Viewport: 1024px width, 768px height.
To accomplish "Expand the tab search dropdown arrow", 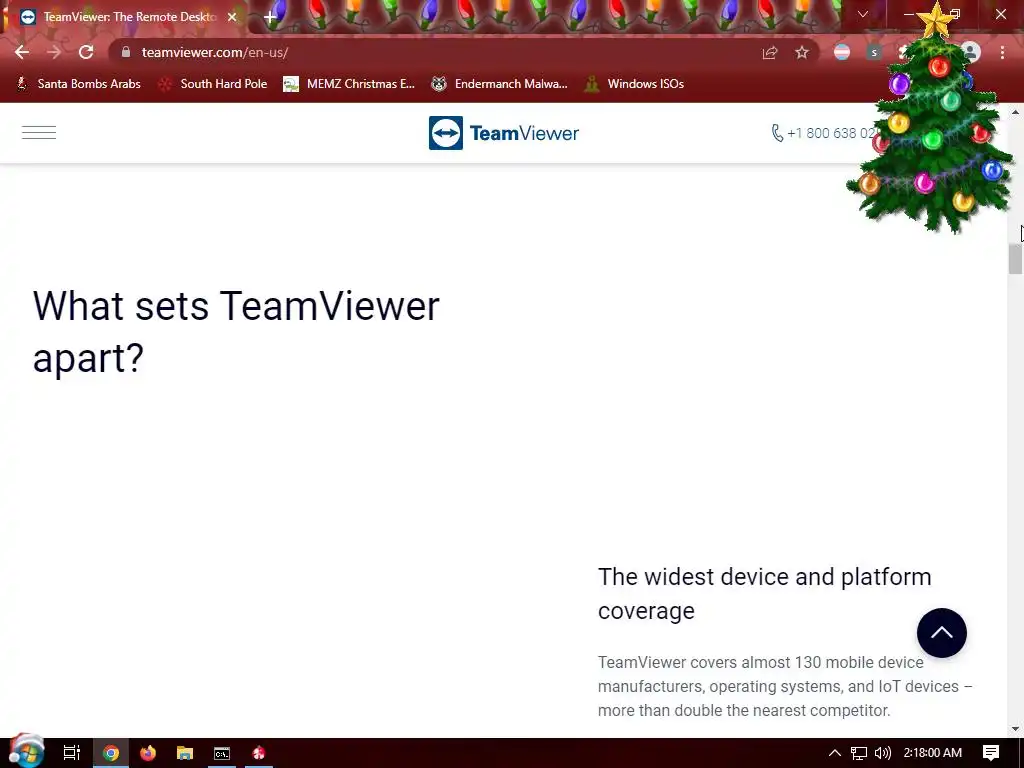I will click(x=863, y=14).
